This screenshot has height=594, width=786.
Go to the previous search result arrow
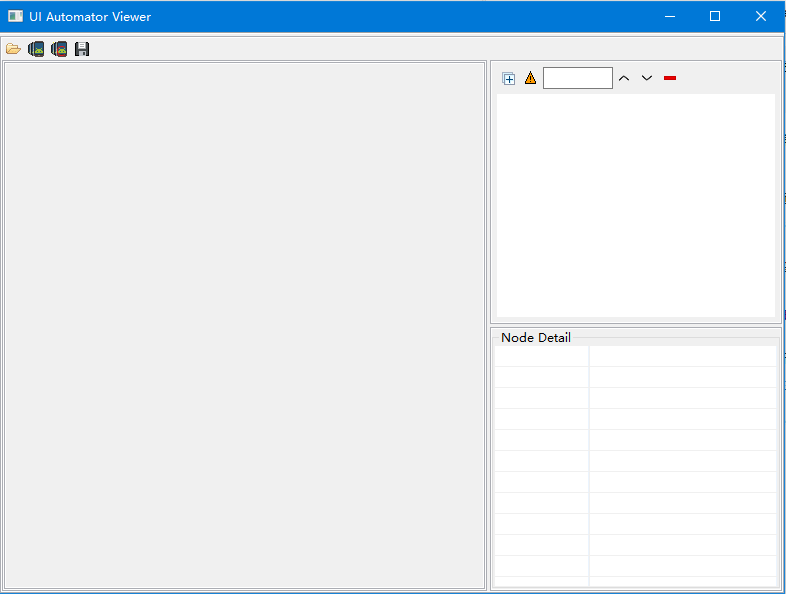tap(624, 78)
